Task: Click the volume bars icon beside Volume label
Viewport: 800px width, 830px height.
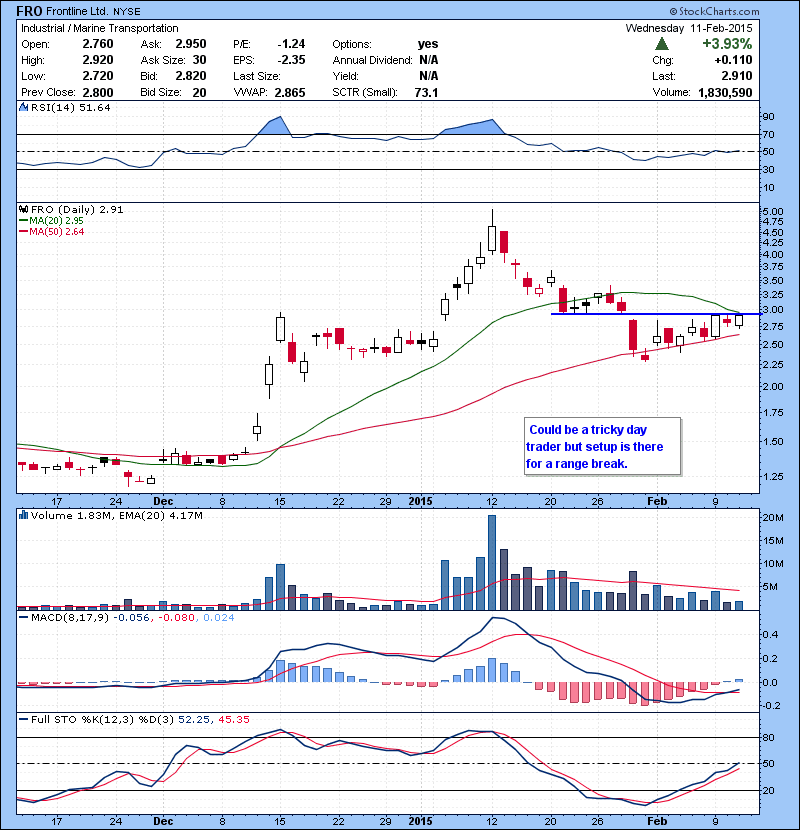Action: pos(23,515)
